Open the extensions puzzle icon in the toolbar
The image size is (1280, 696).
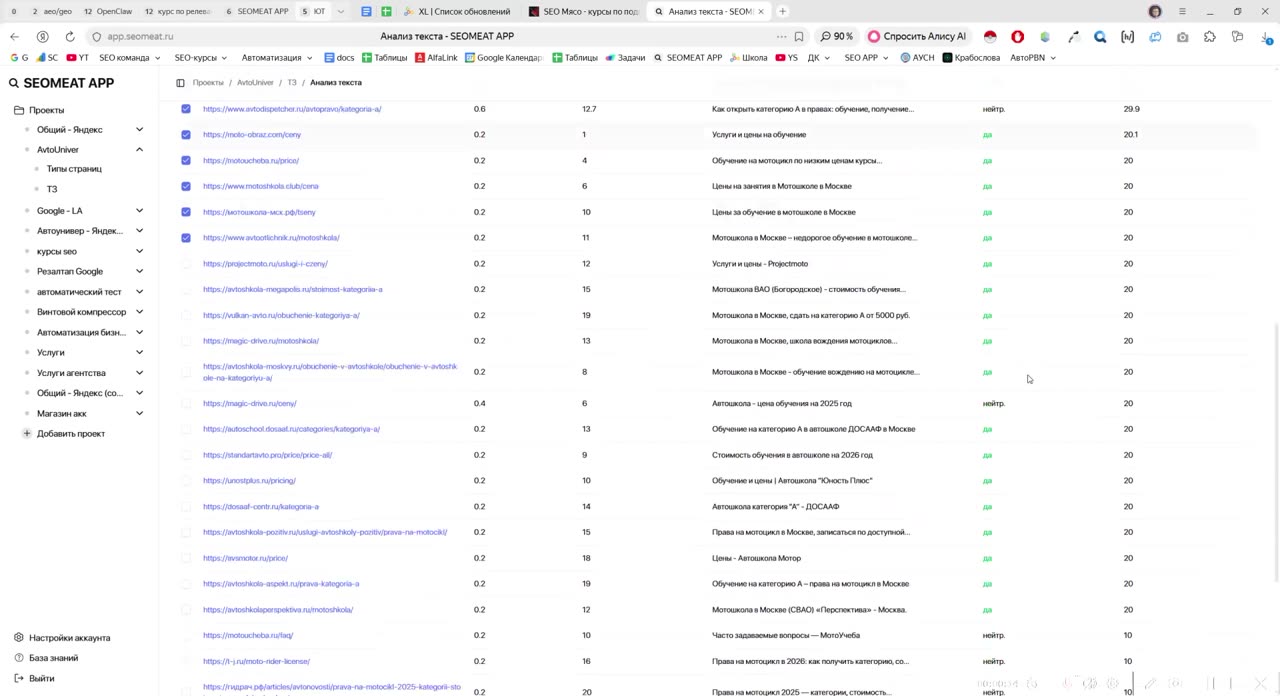point(1210,37)
